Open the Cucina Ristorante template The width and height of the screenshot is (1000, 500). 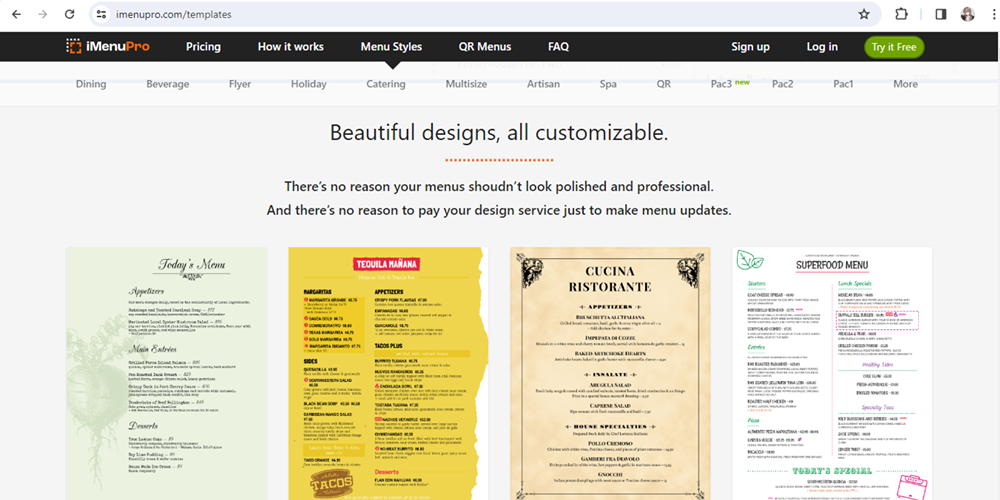point(610,373)
